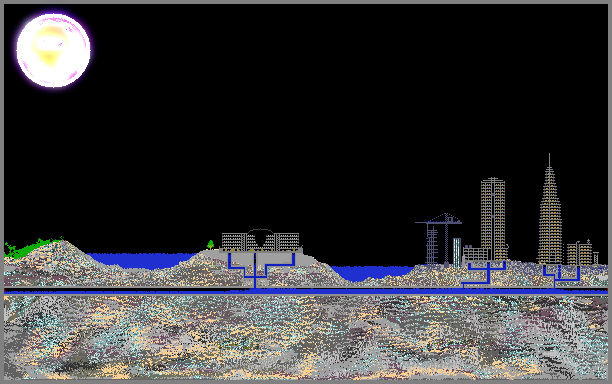
Task: Select the blue pipes beneath the spire tower
Action: pos(561,276)
